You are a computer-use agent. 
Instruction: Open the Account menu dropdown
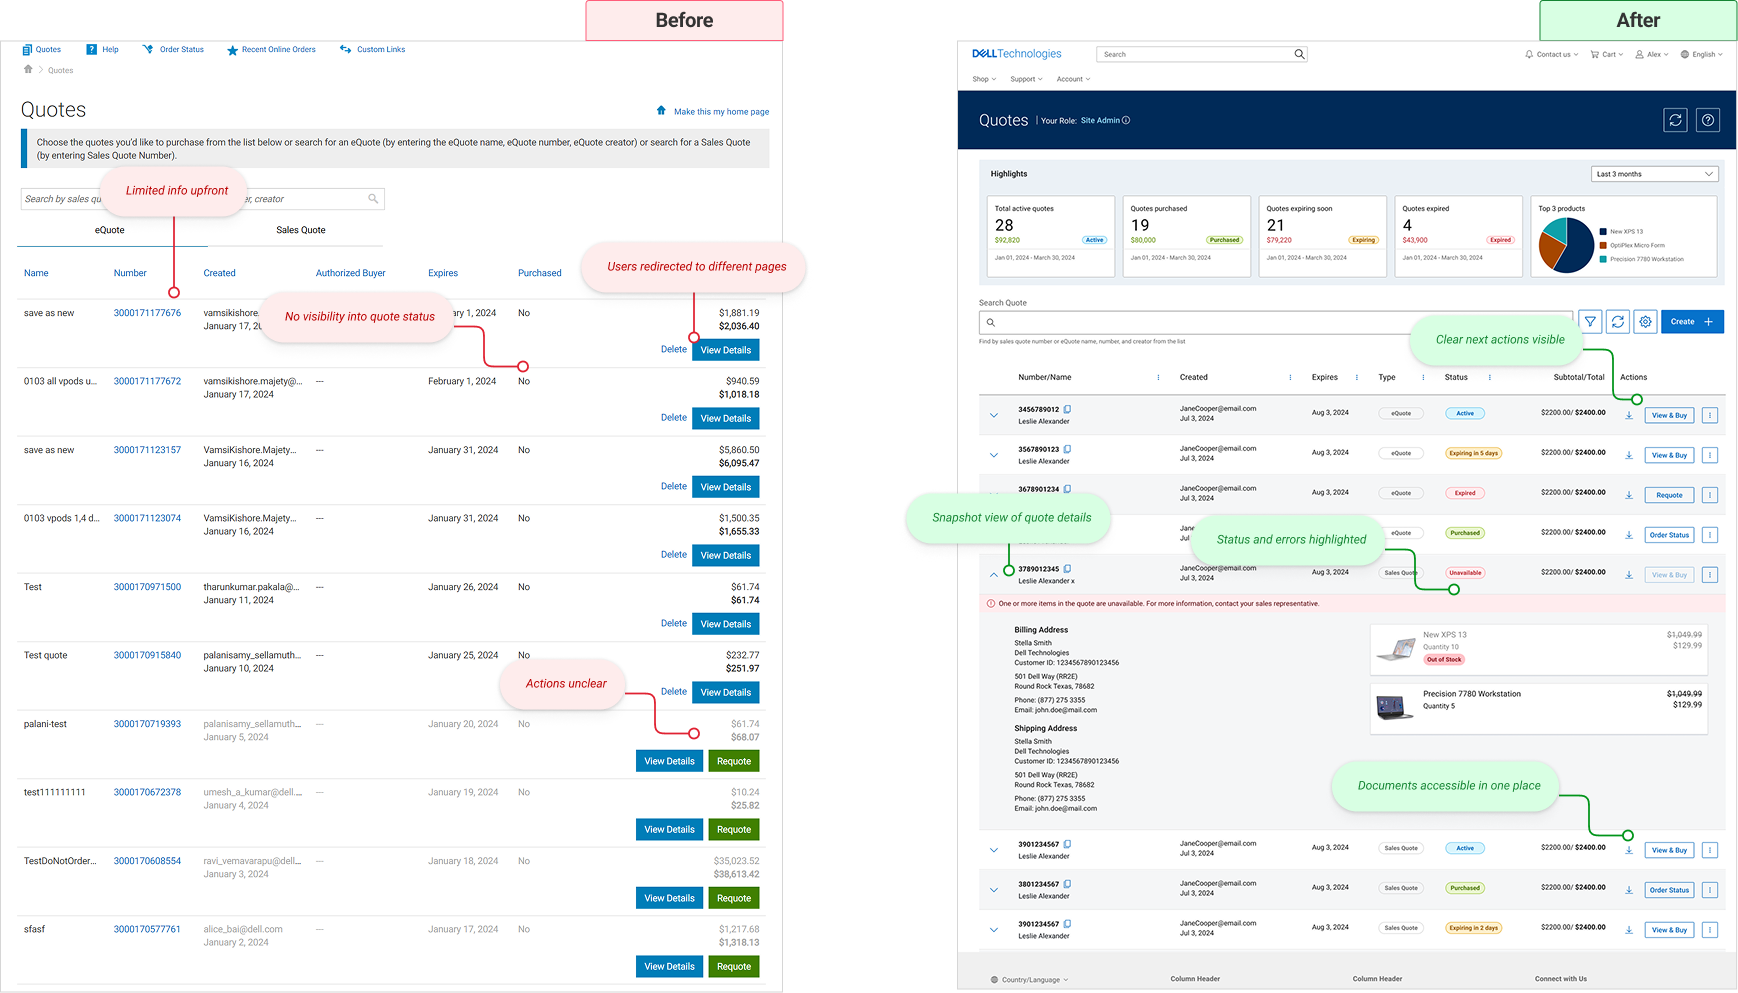pos(1074,79)
